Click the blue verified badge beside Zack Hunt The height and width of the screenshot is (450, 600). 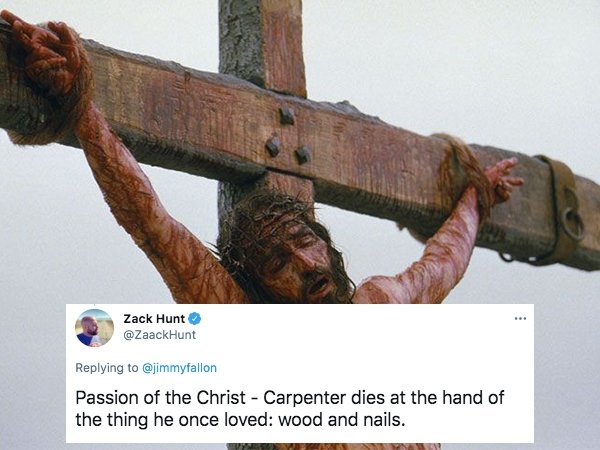point(195,318)
